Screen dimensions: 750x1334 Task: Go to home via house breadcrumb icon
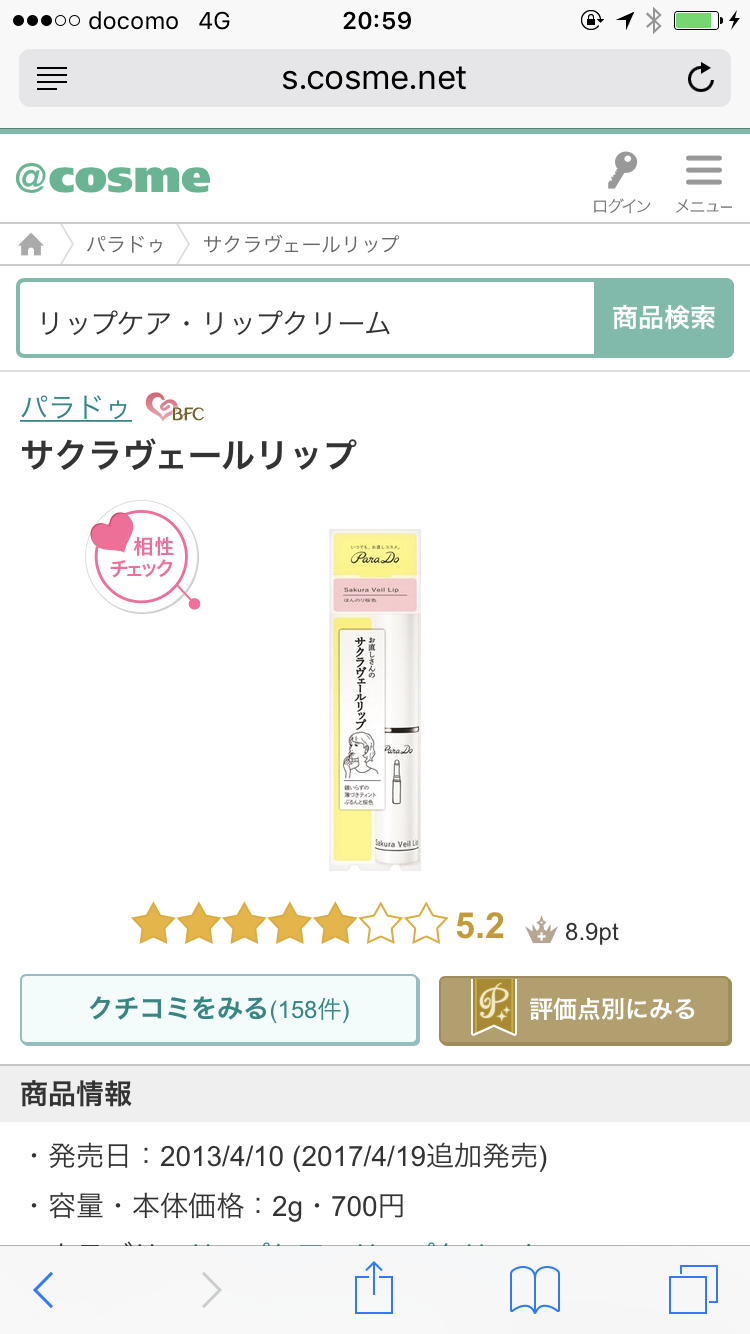click(x=32, y=244)
